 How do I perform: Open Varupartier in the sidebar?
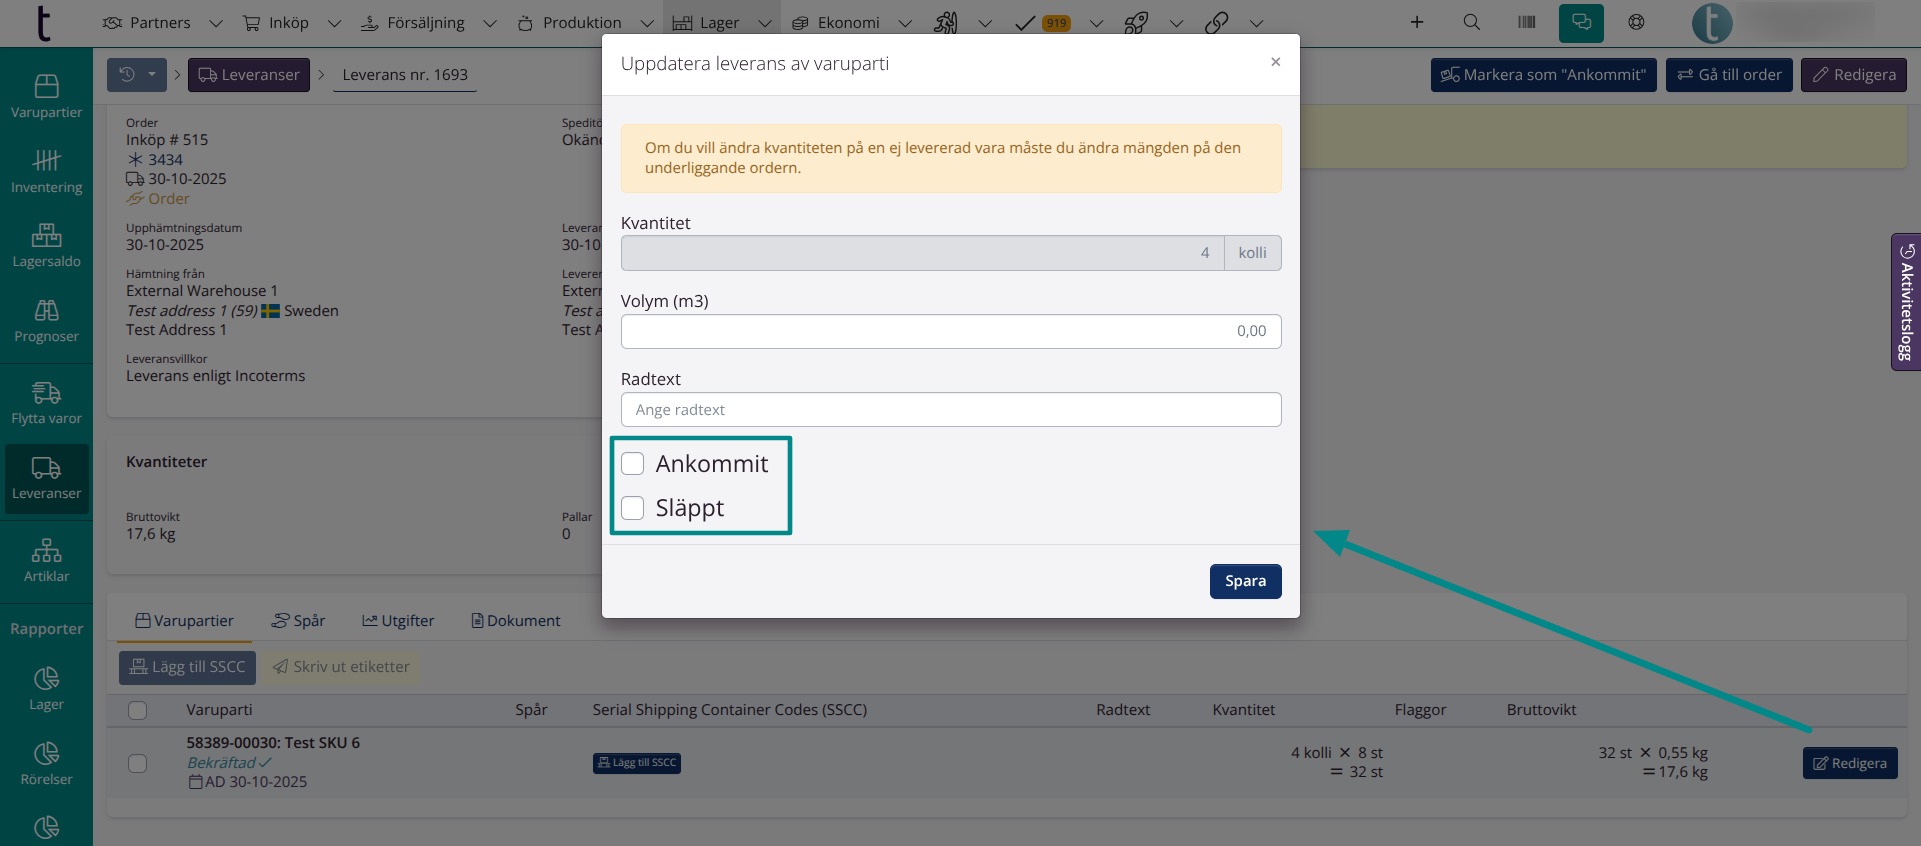46,96
